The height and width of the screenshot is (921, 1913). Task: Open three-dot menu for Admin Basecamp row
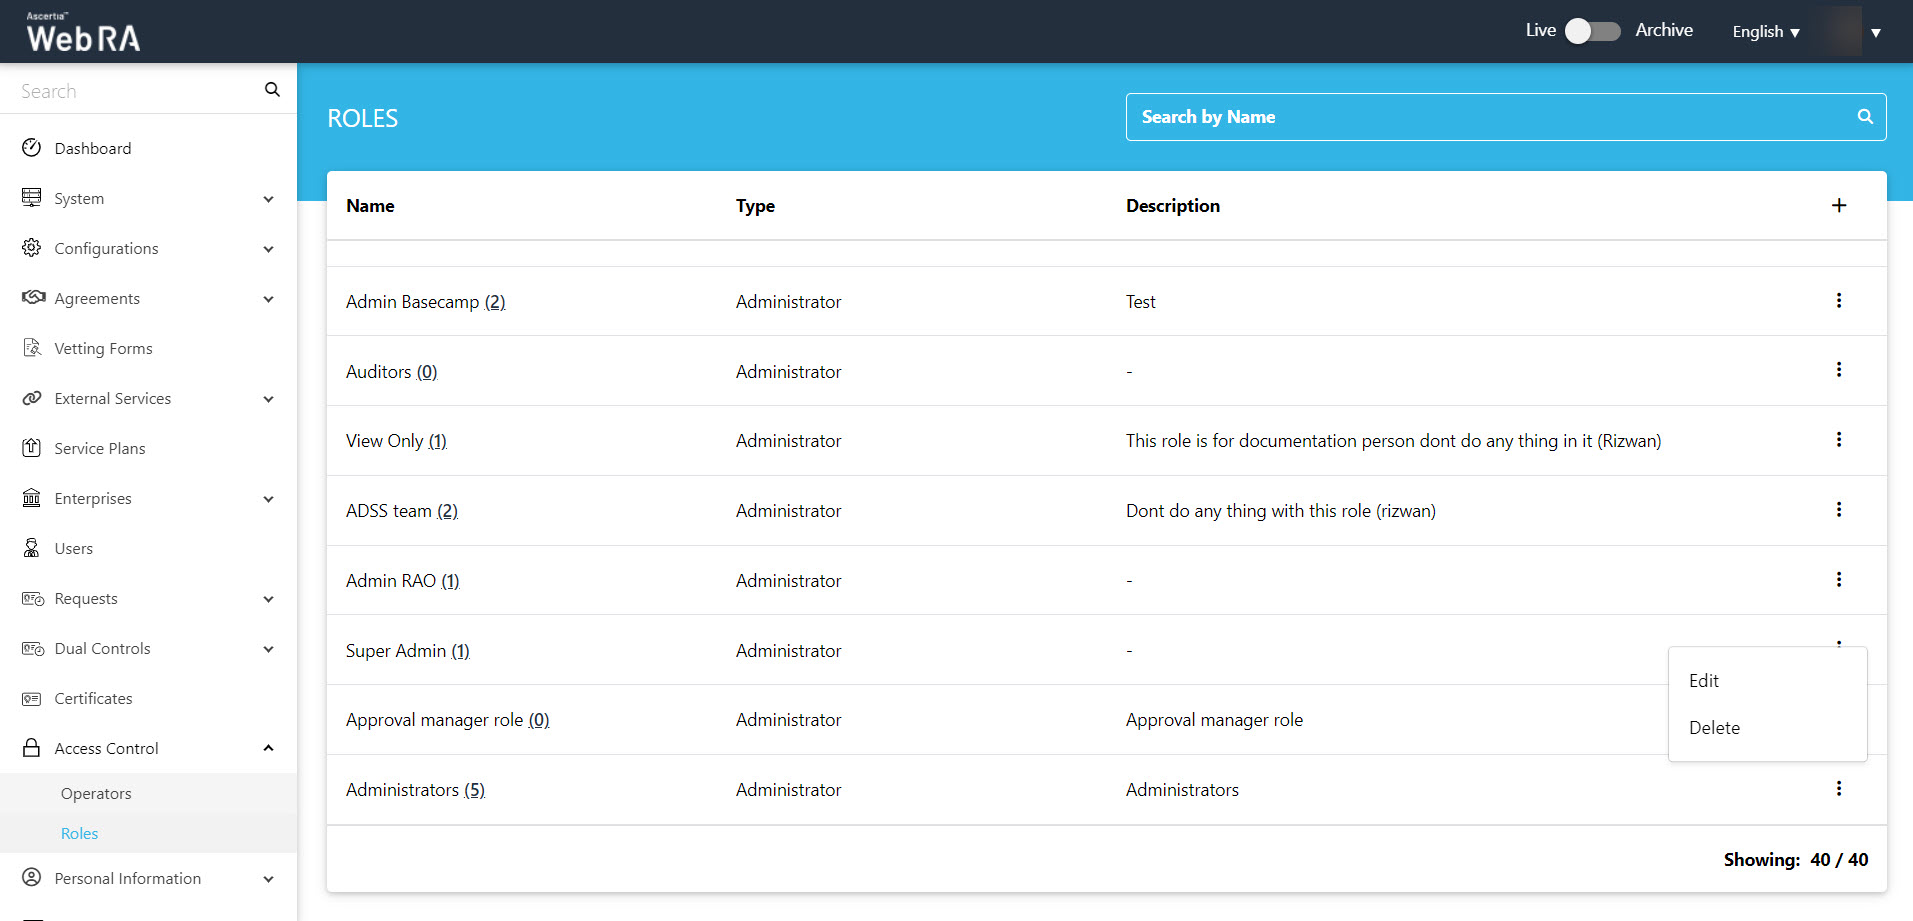(1838, 301)
